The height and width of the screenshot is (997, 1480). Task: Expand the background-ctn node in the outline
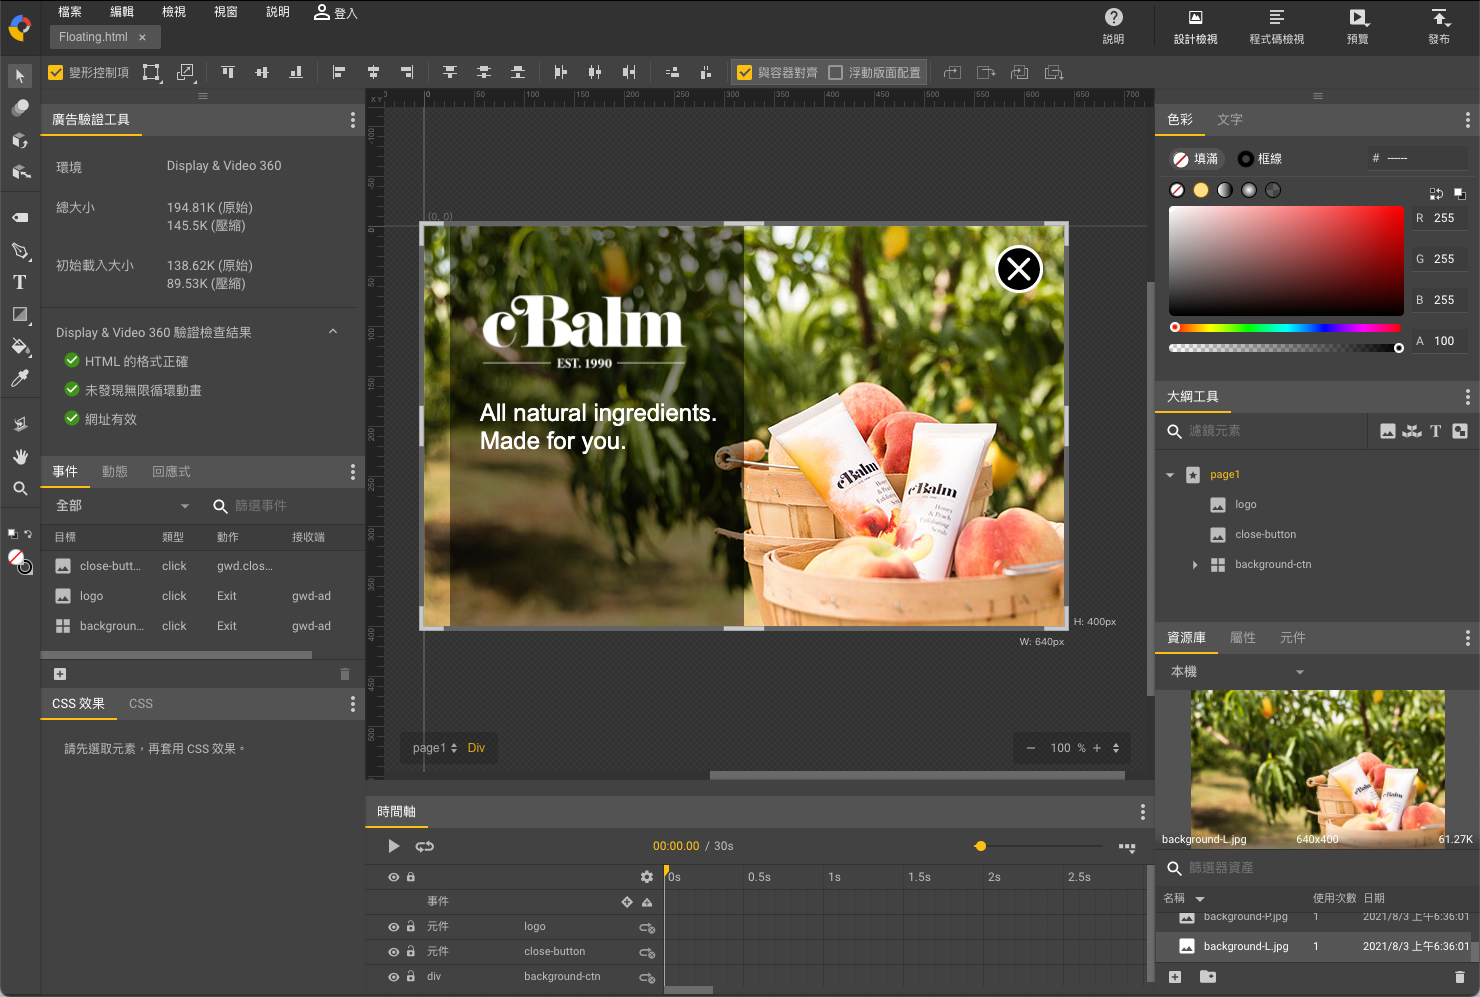[x=1195, y=564]
